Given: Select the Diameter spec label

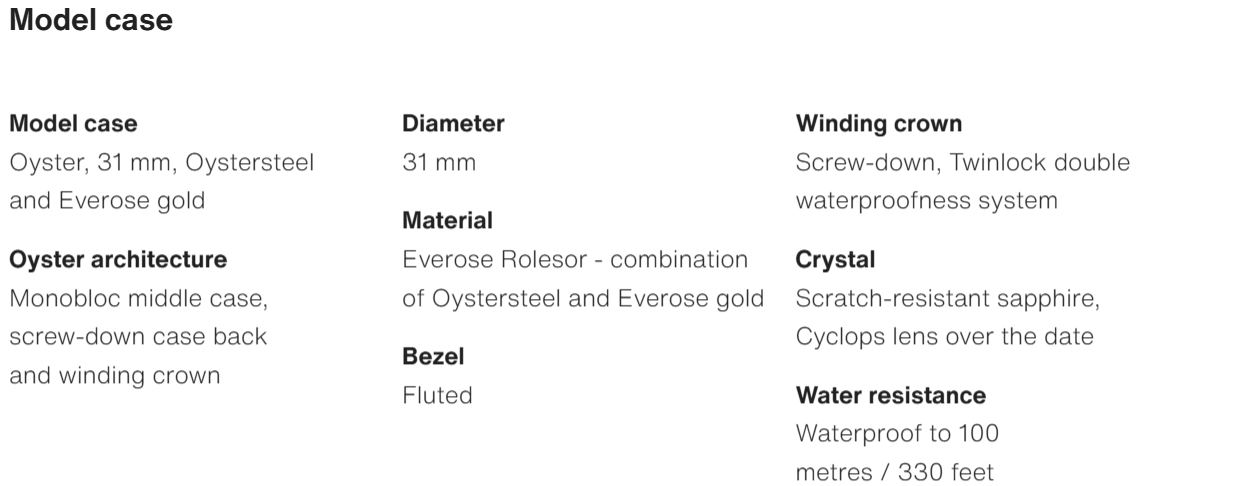Looking at the screenshot, I should pos(453,124).
